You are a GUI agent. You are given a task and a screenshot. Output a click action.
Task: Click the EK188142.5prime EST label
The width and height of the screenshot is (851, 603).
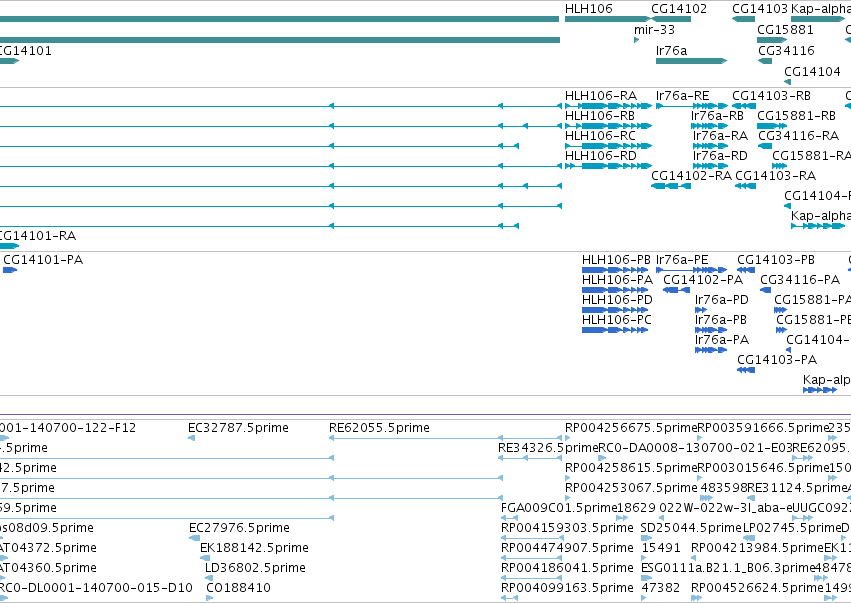point(255,548)
